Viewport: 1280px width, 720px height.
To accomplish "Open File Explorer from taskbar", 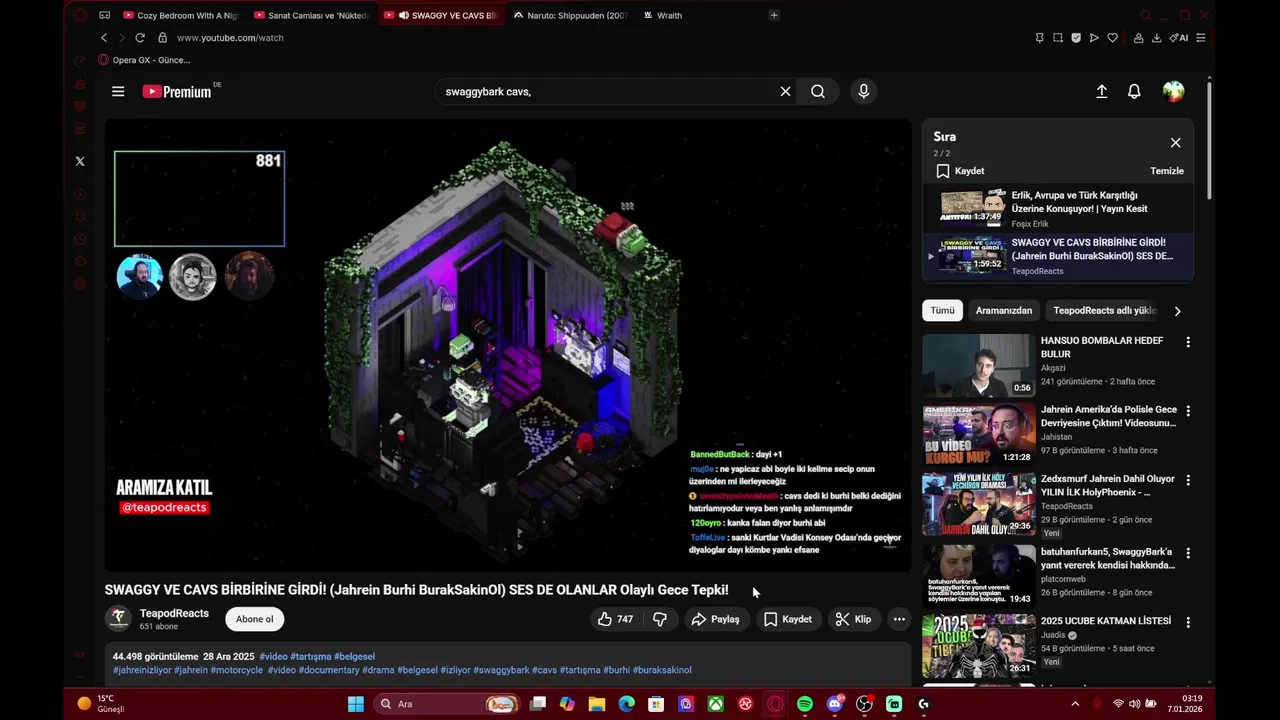I will (597, 704).
